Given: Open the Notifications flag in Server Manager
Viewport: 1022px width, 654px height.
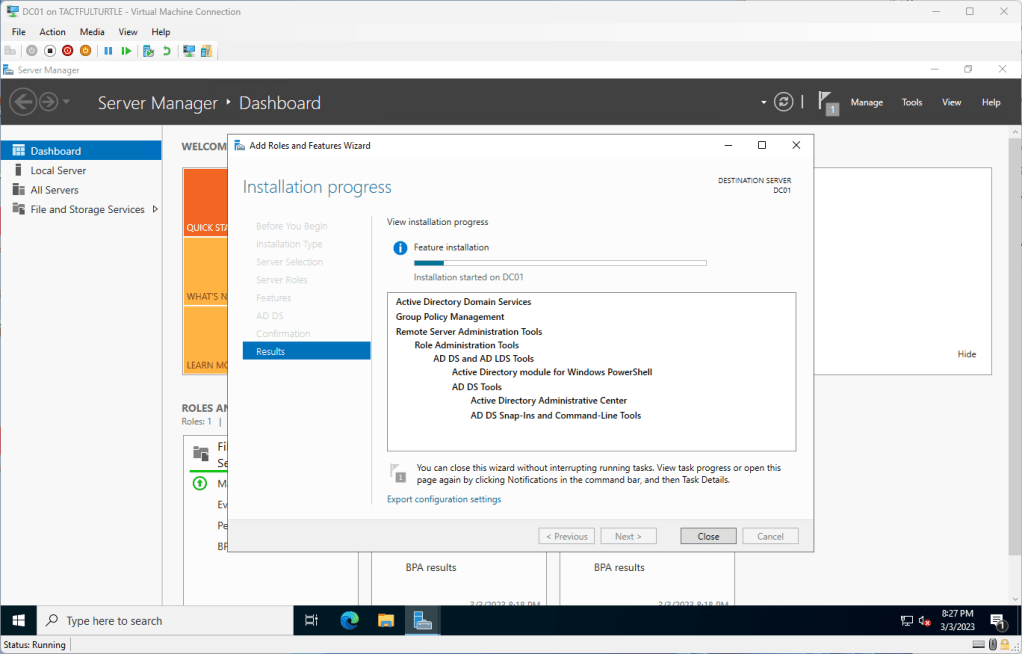Looking at the screenshot, I should point(826,102).
